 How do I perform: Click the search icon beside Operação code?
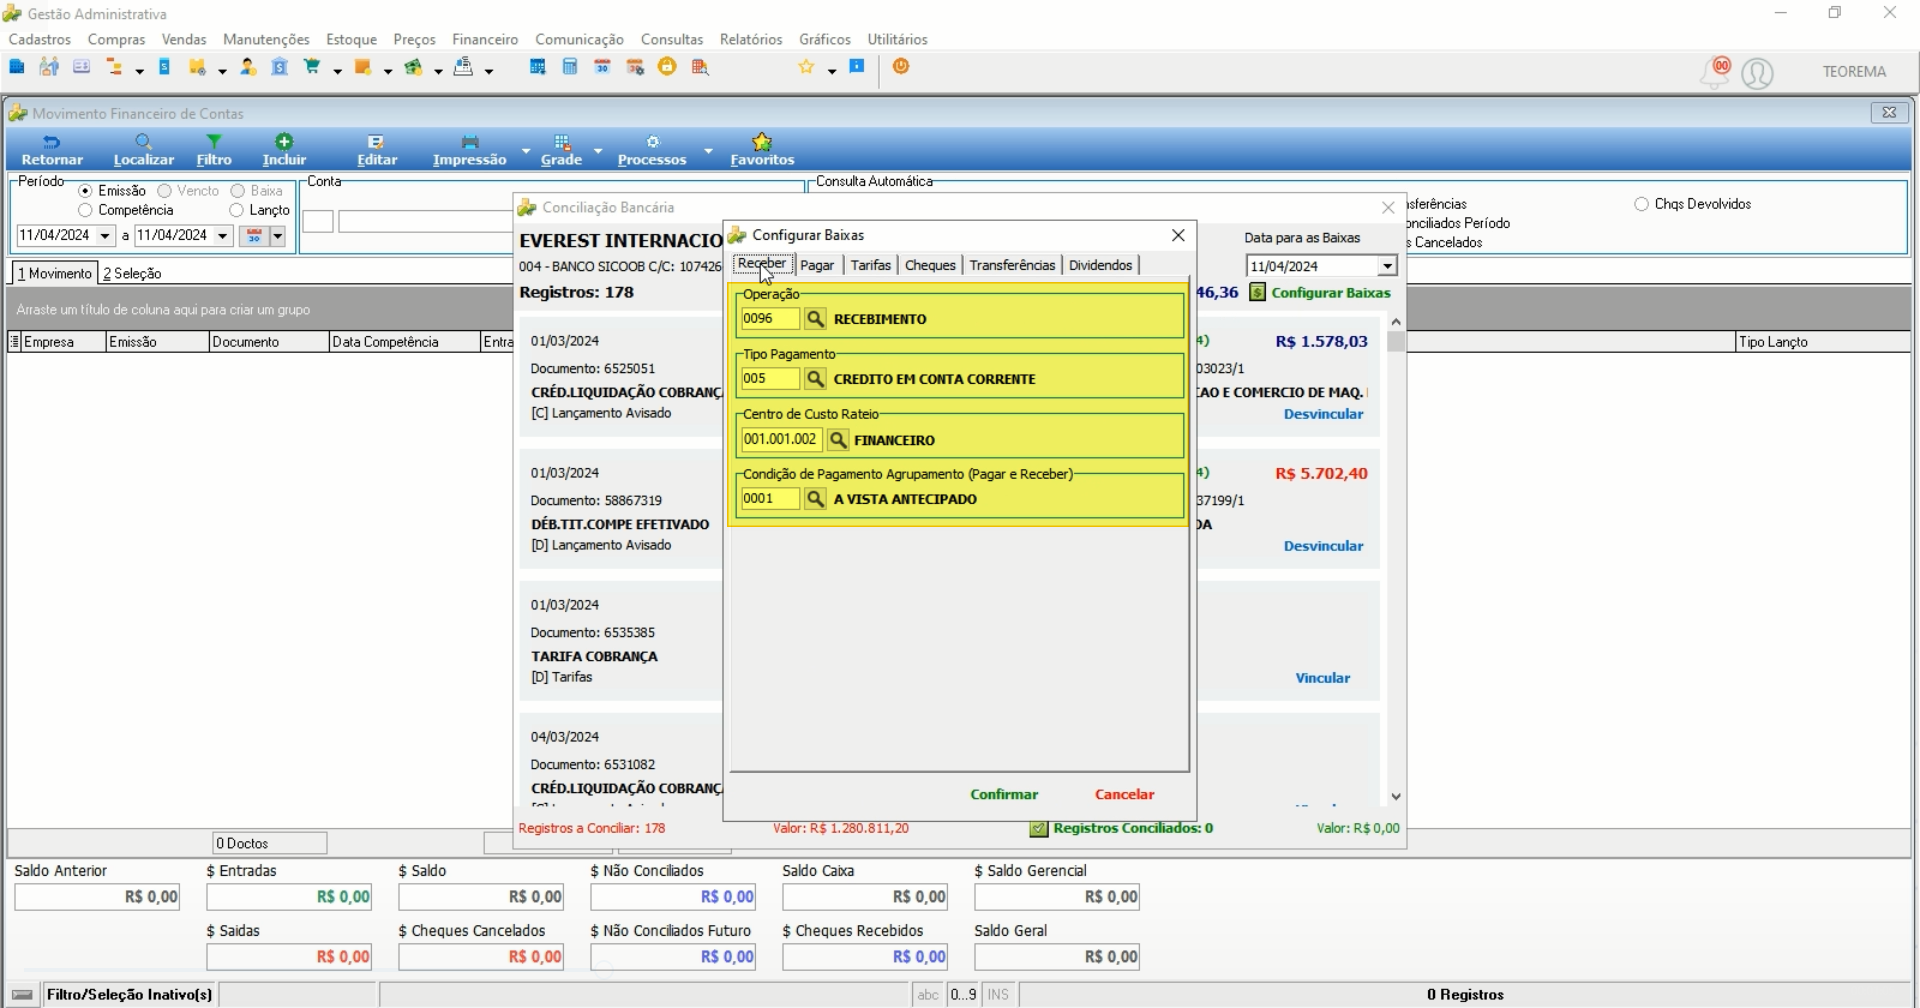click(x=815, y=319)
